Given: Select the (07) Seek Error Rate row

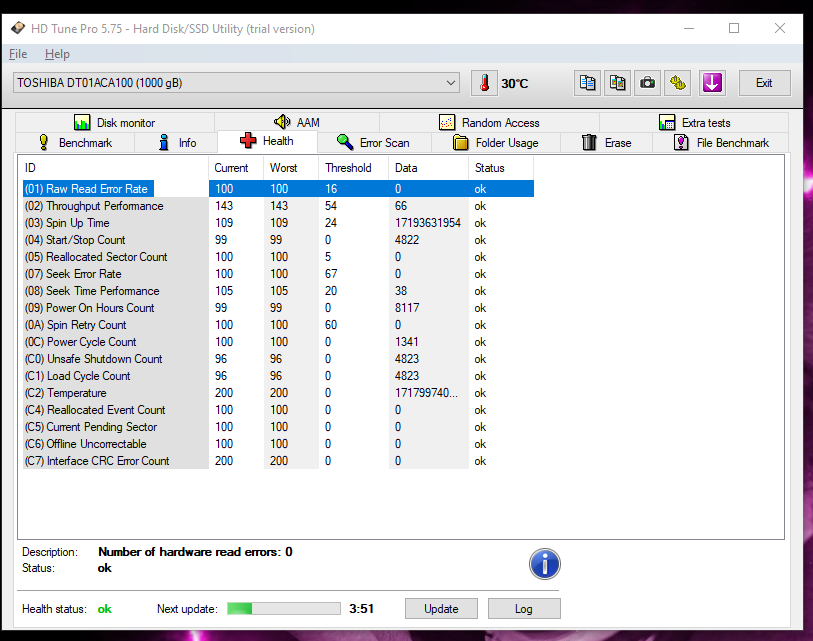Looking at the screenshot, I should [x=278, y=274].
